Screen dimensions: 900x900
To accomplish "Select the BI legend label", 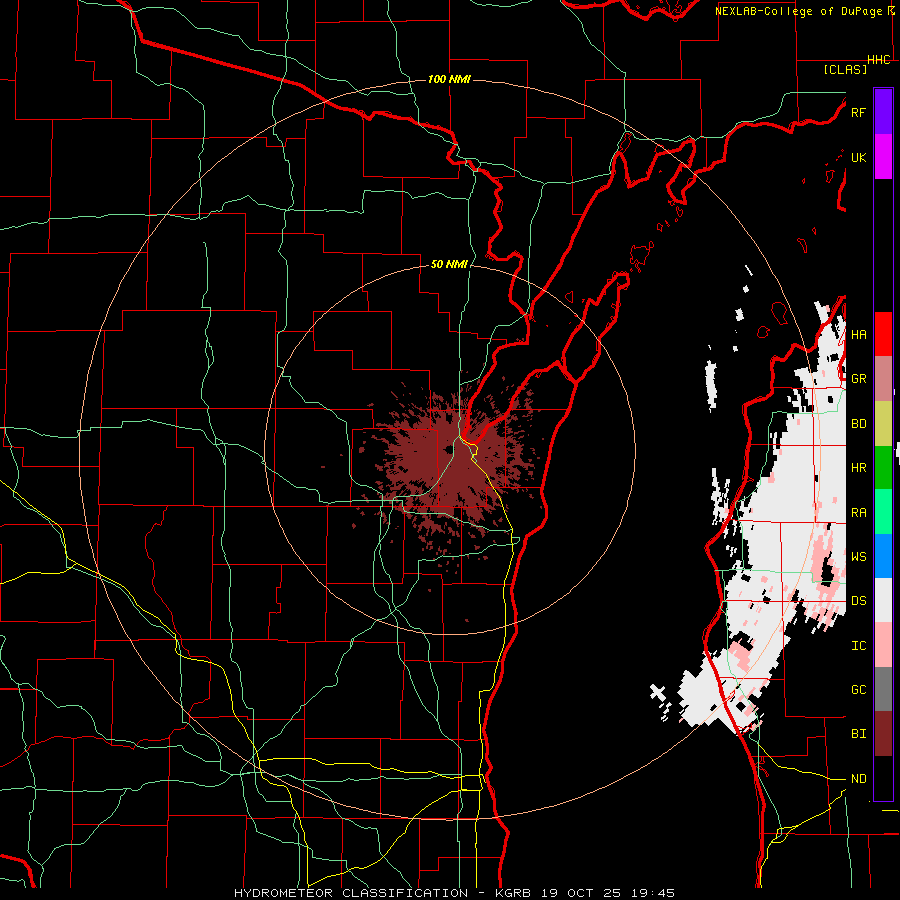I will (858, 734).
